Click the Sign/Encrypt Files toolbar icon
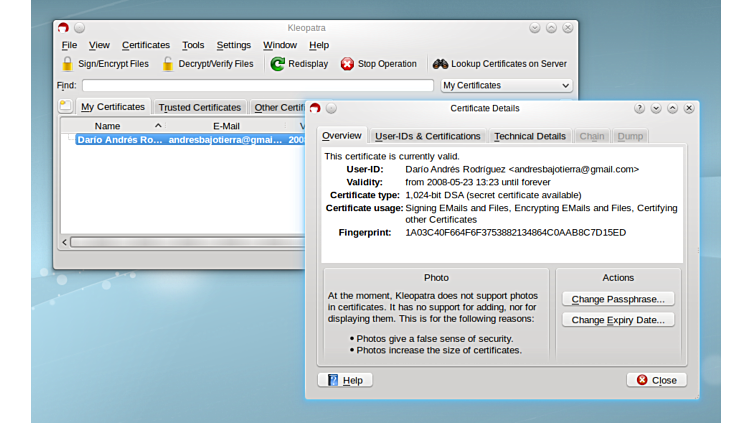This screenshot has width=752, height=423. tap(68, 64)
